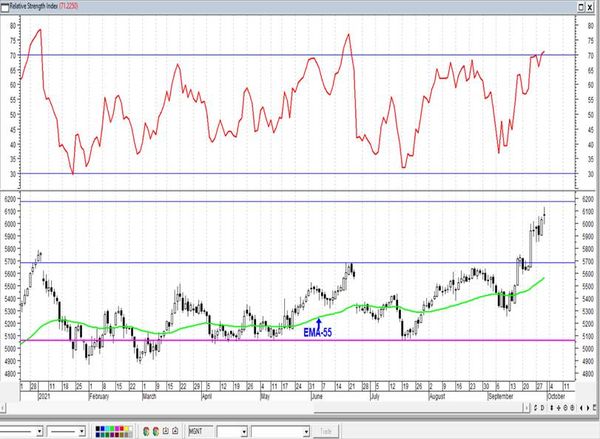Viewport: 600px width, 439px height.
Task: Click the Relative Strength Index pane icon
Action: 5,7
